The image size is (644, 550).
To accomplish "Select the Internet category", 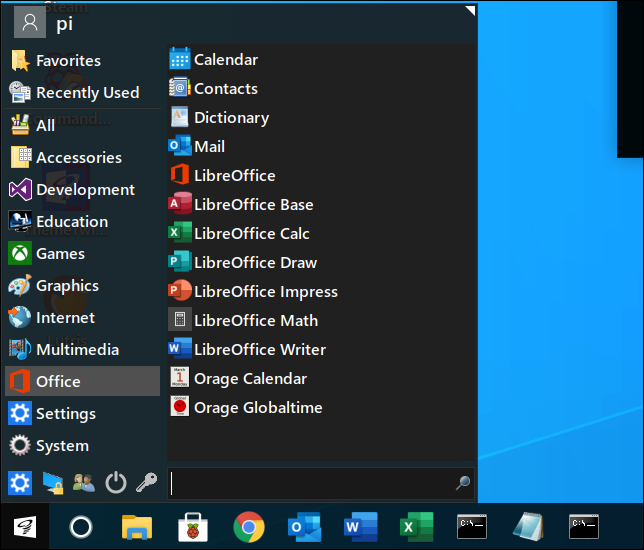I will 65,317.
